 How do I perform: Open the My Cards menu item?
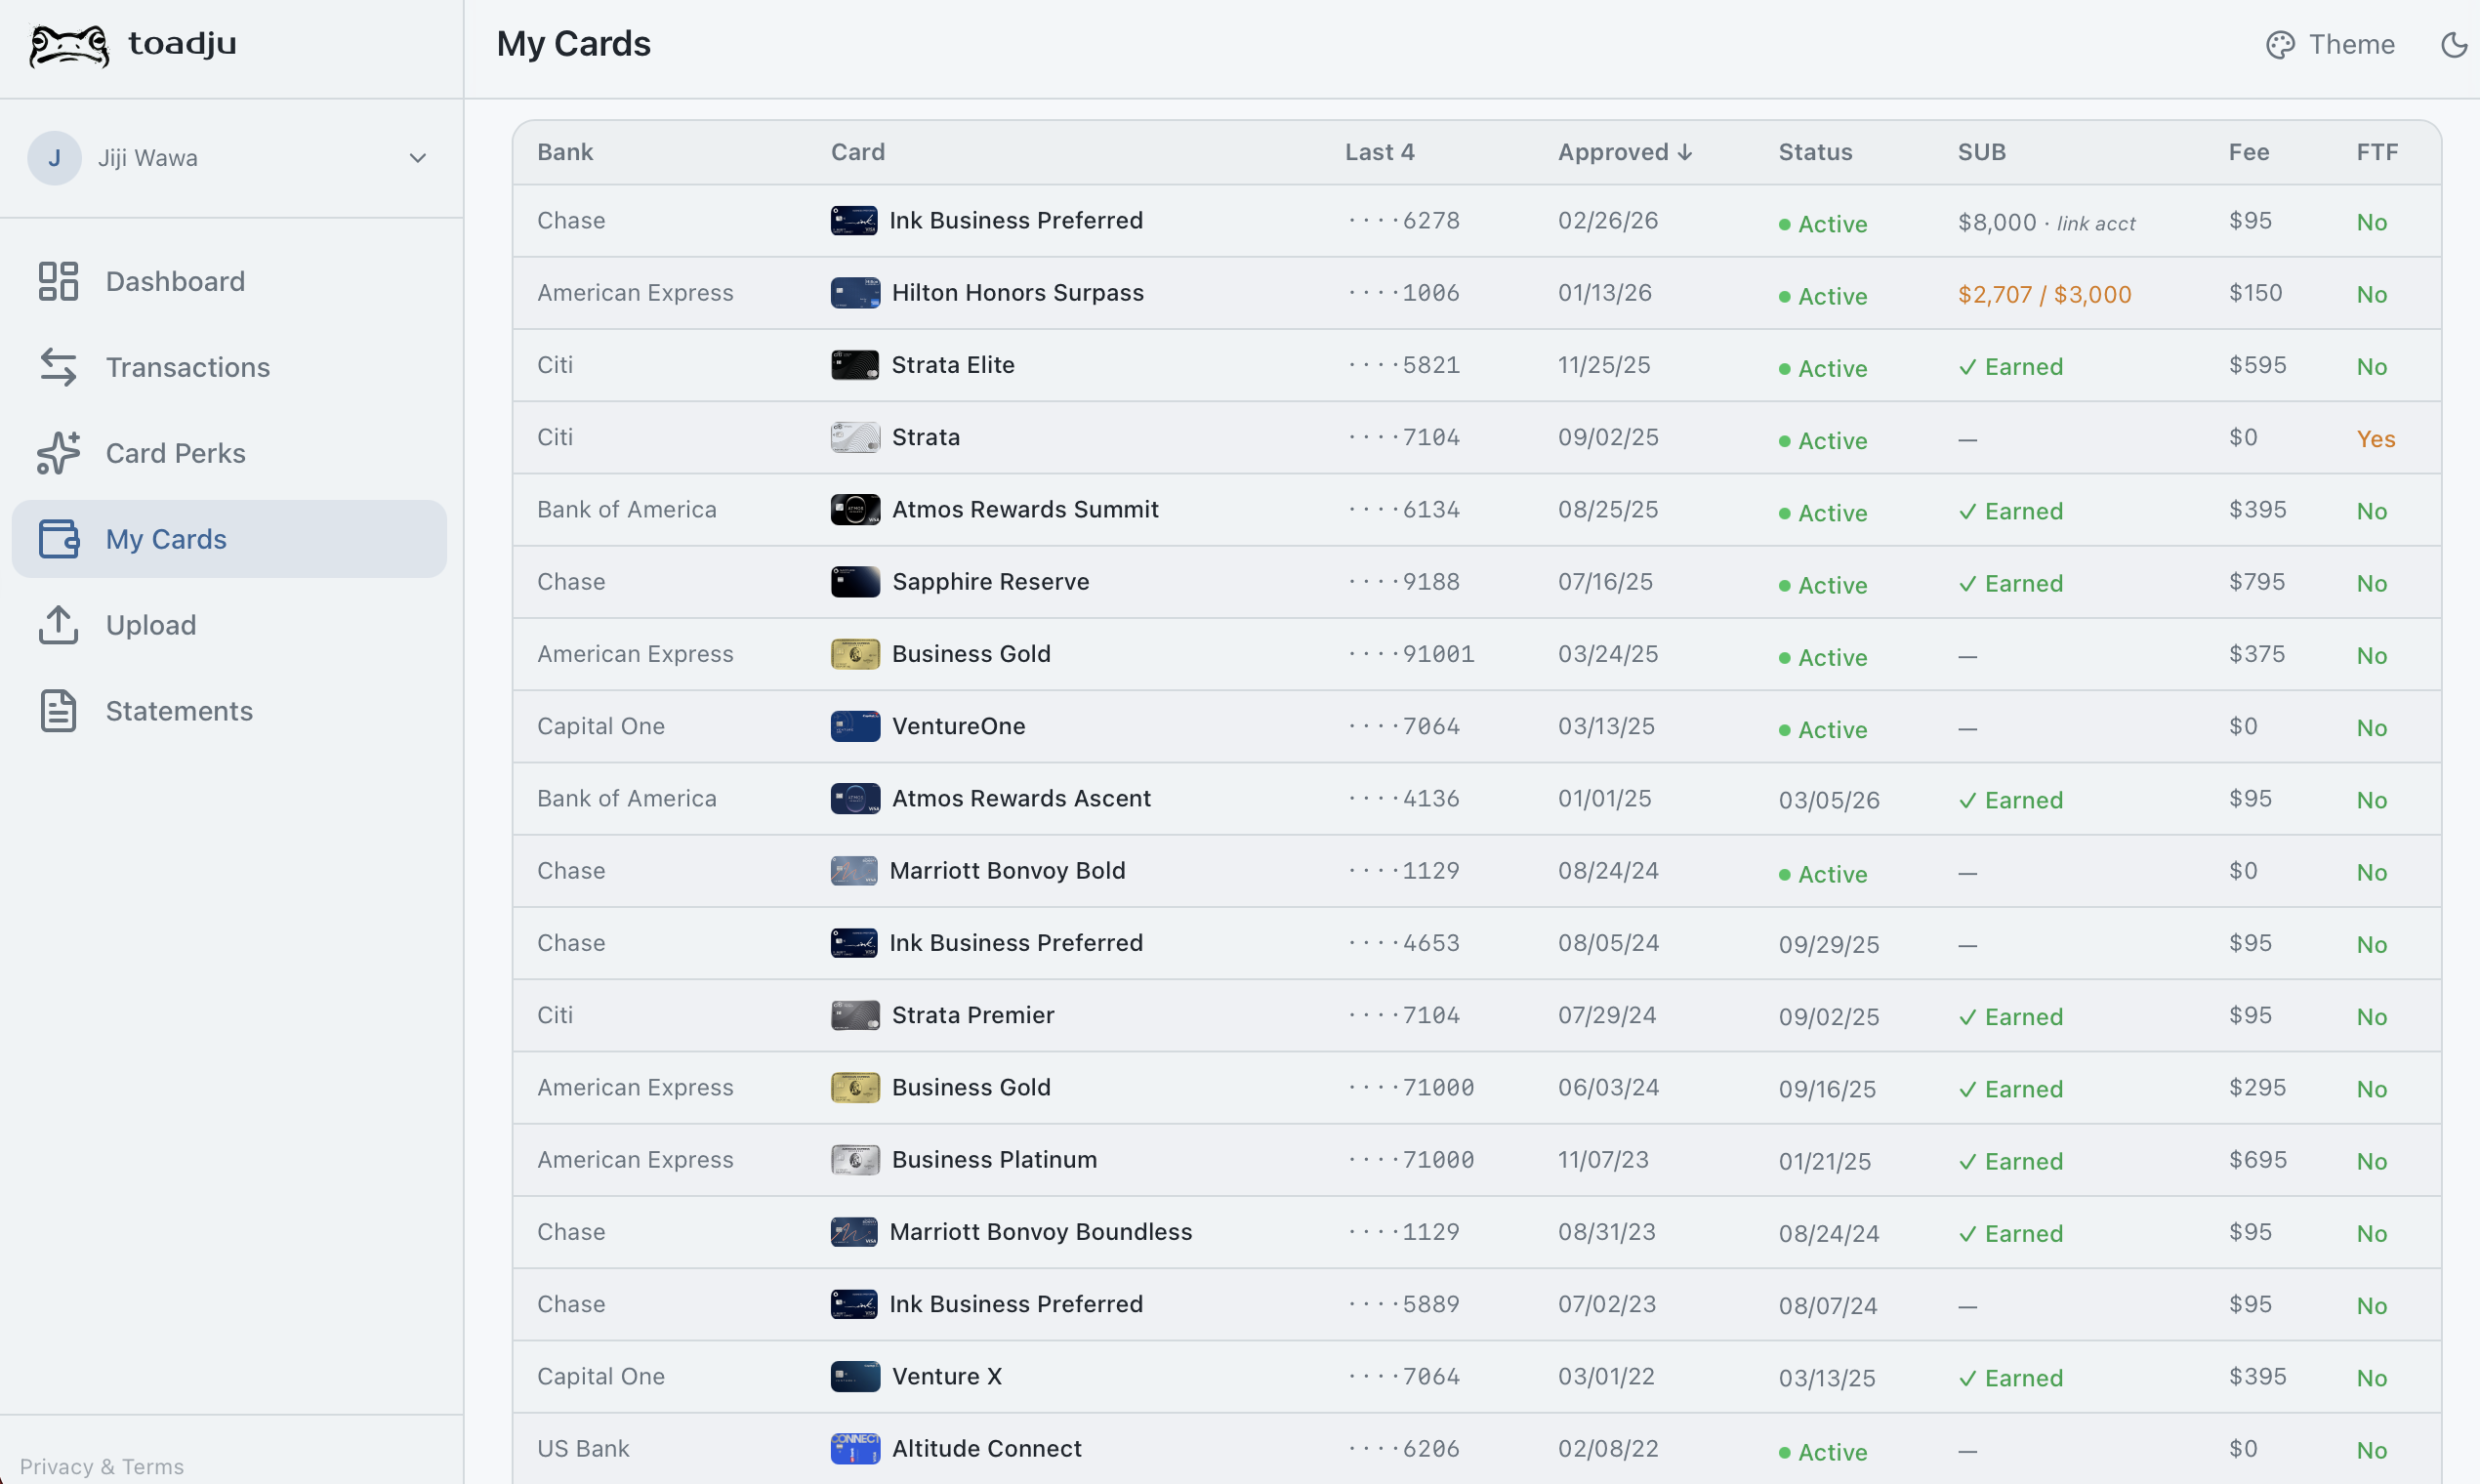166,539
